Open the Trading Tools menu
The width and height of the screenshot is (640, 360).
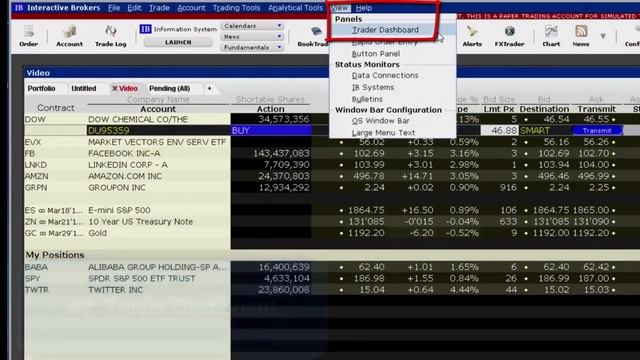click(x=236, y=8)
